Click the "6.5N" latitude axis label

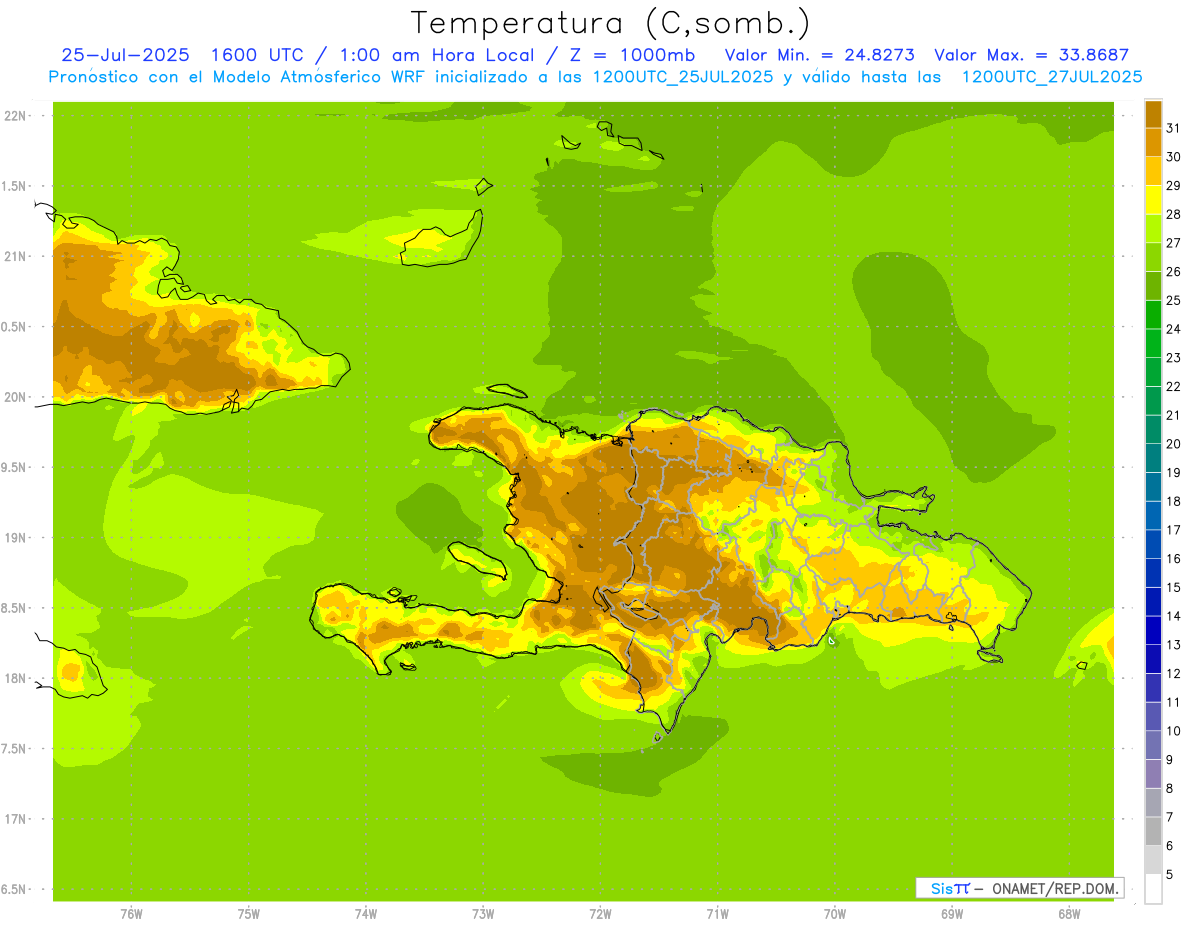13,890
